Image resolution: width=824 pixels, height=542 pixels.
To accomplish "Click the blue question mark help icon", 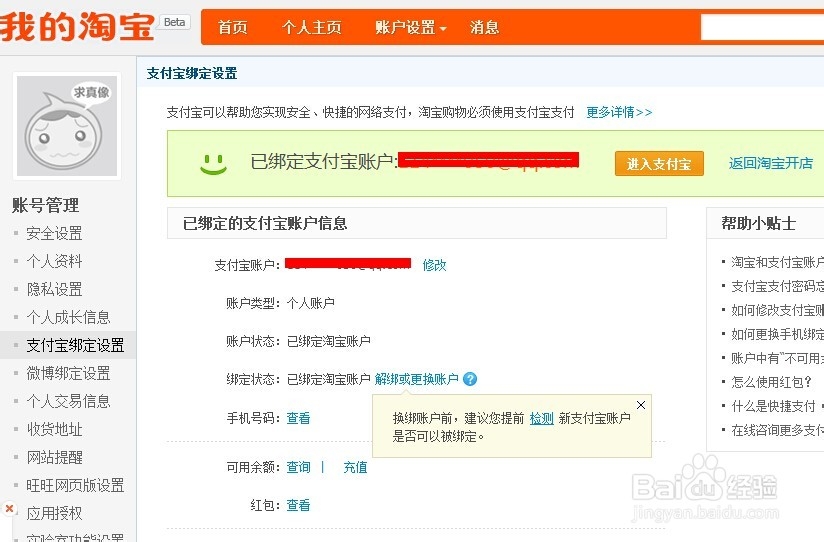I will click(x=470, y=379).
